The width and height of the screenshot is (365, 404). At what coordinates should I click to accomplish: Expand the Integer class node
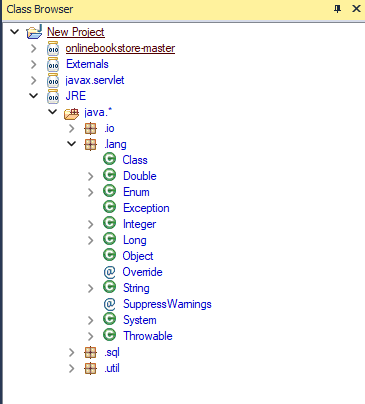[91, 224]
